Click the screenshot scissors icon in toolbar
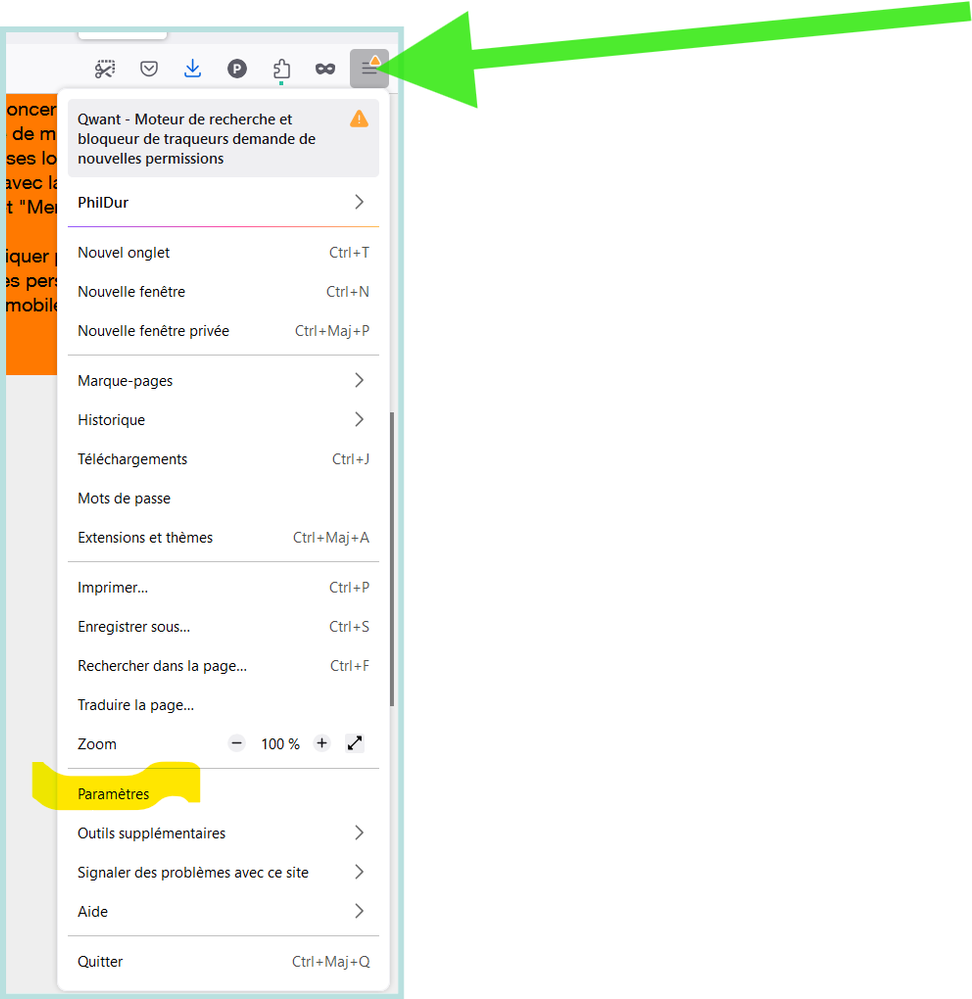 [105, 68]
